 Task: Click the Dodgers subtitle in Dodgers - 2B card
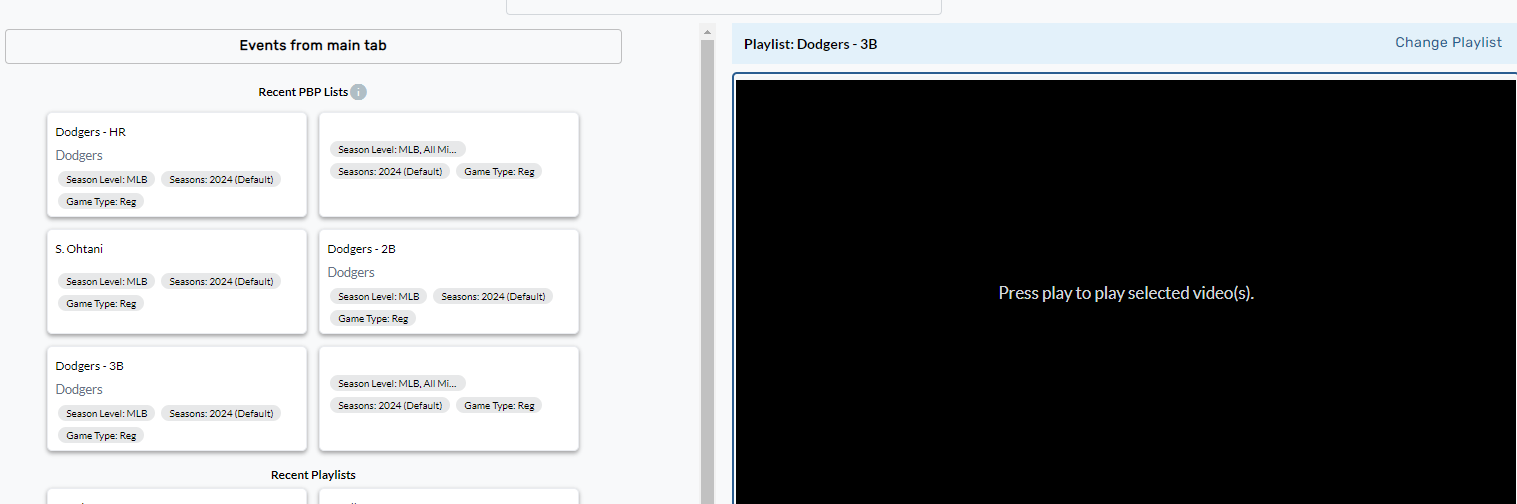(x=351, y=273)
